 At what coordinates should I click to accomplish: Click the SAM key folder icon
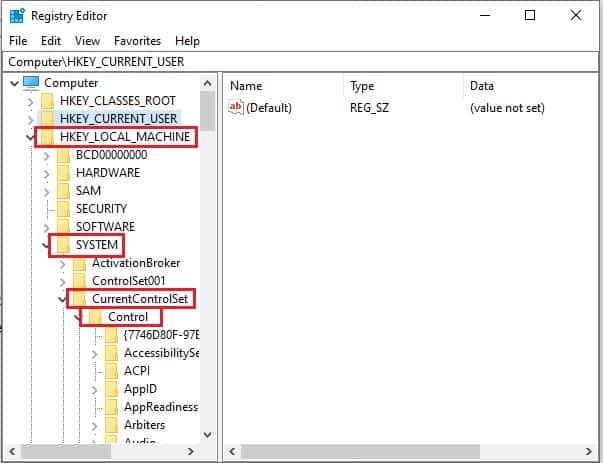[x=63, y=191]
